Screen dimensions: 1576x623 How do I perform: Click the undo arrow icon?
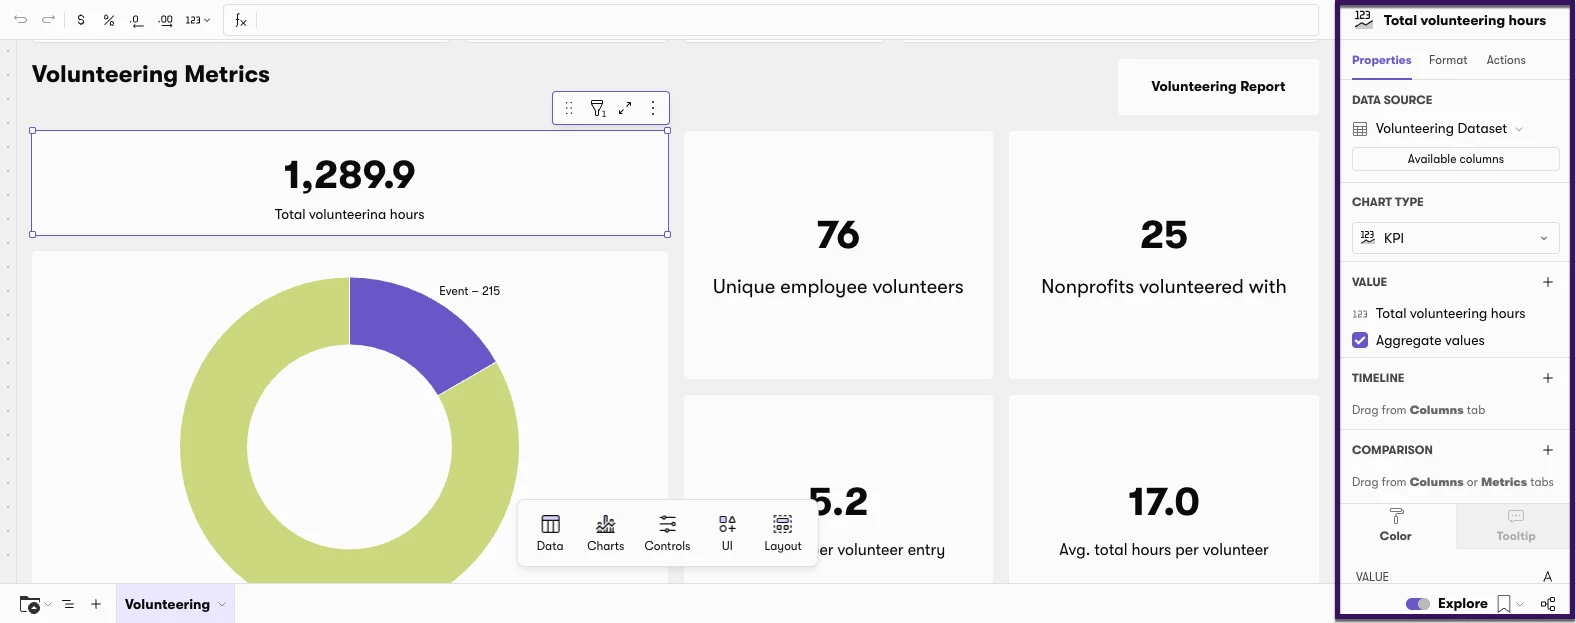[x=20, y=20]
